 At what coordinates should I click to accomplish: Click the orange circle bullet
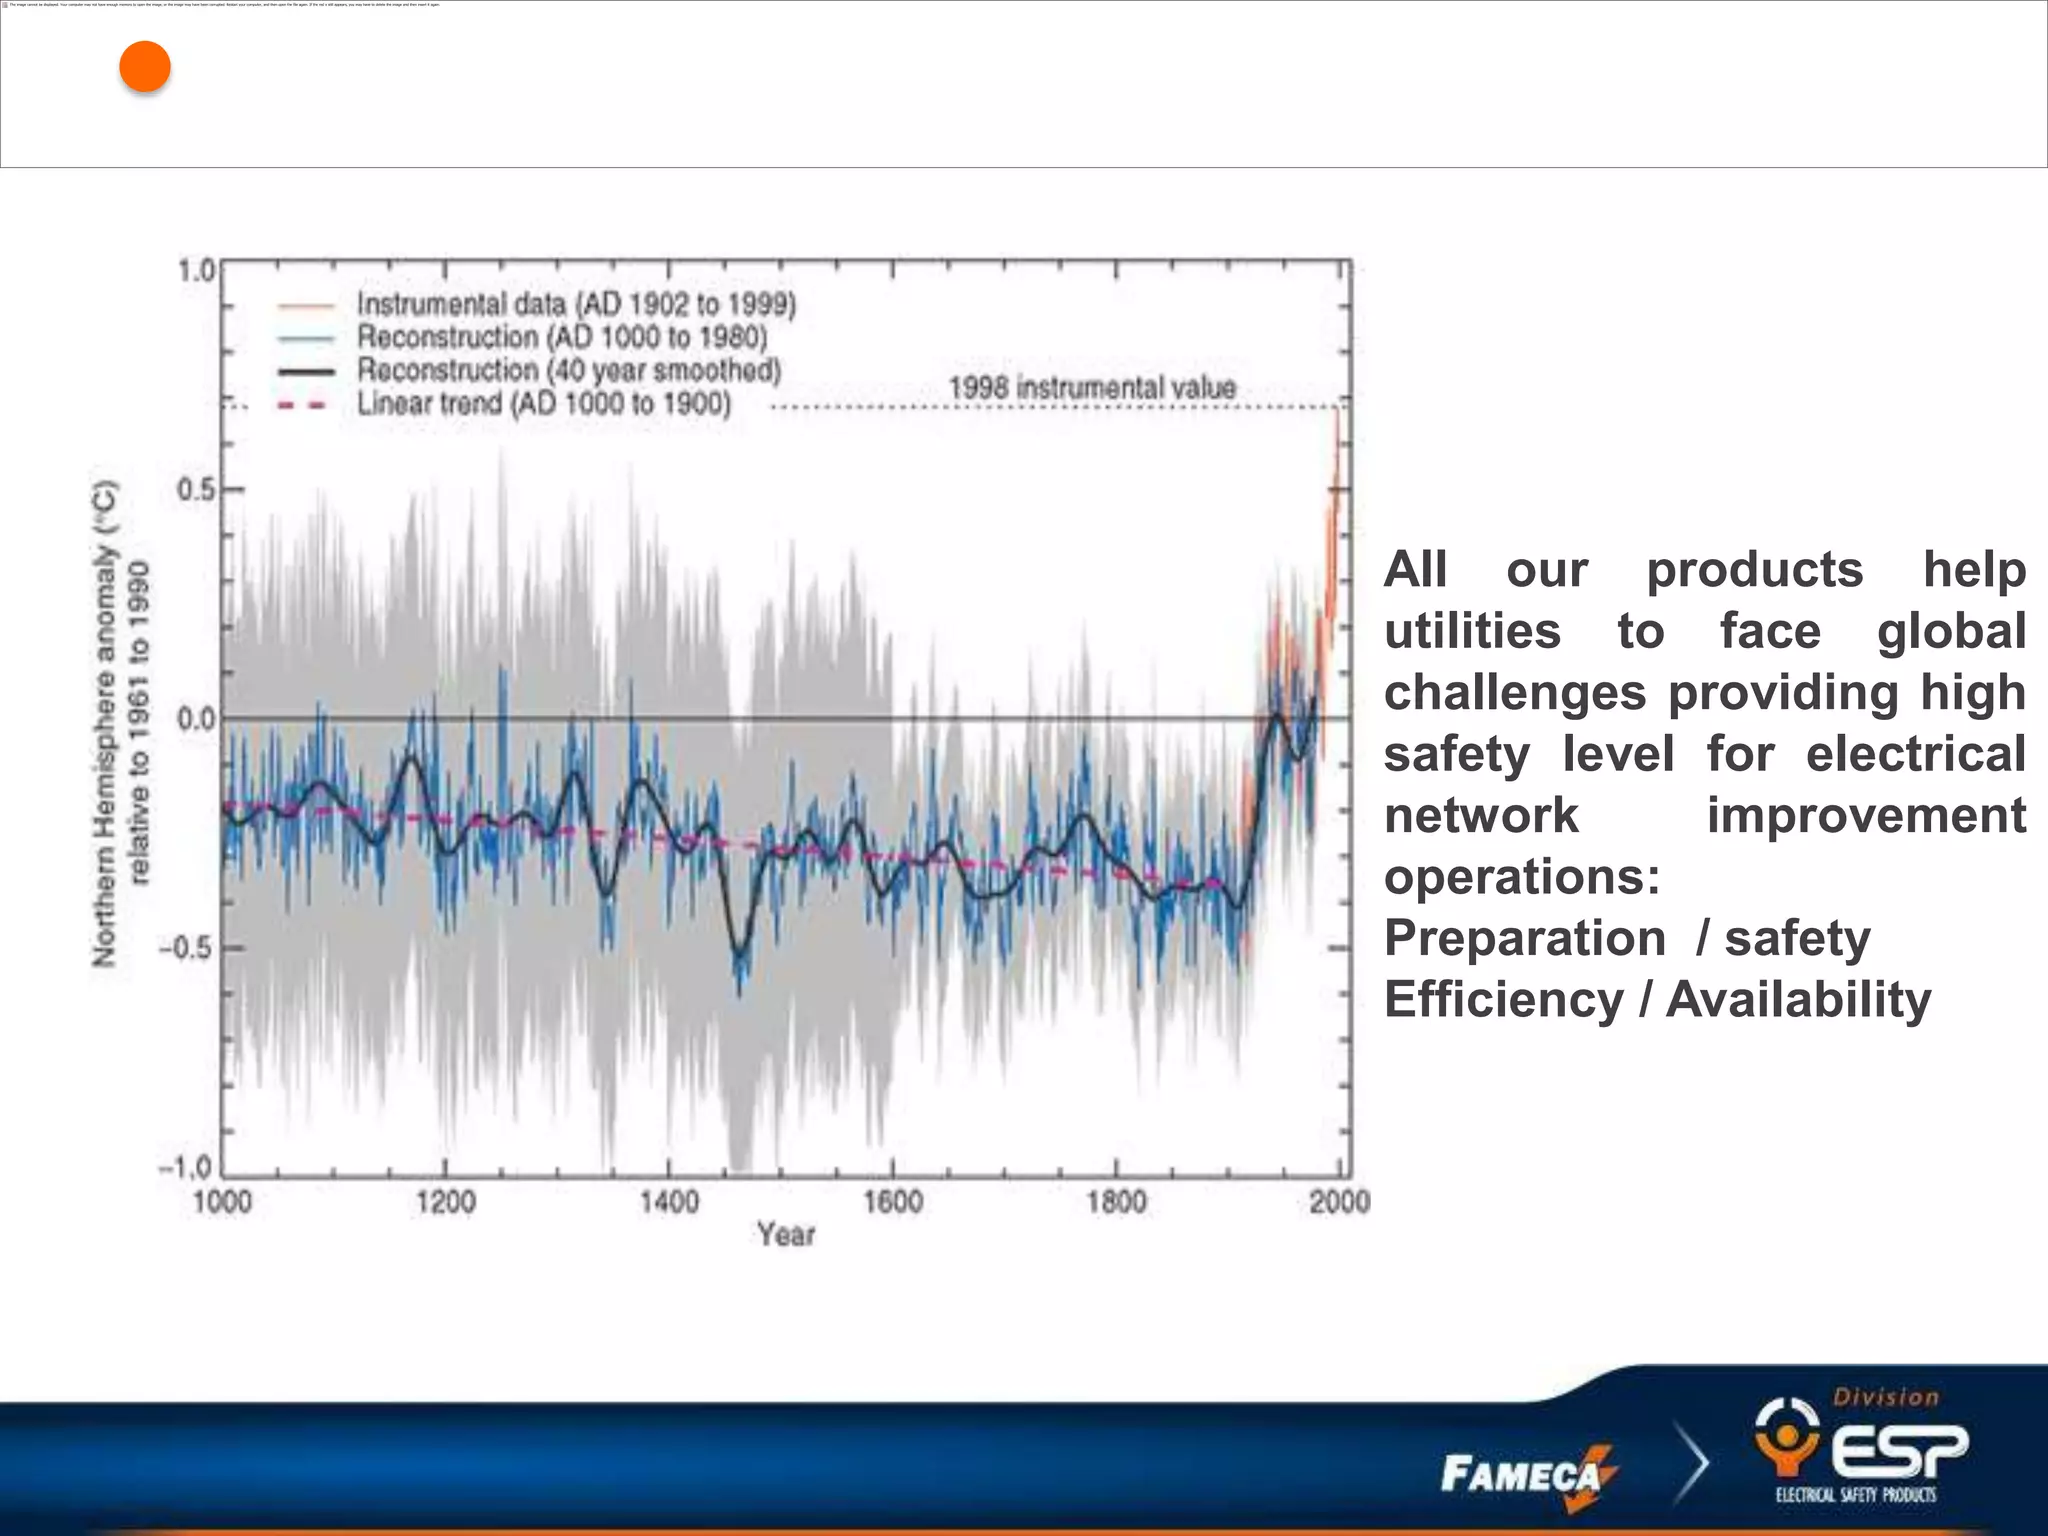point(145,67)
